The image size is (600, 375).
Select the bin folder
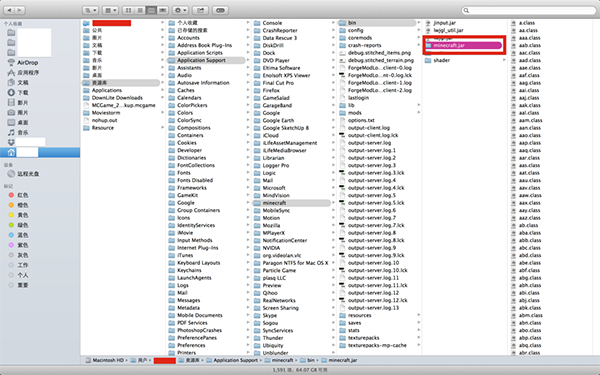[377, 23]
